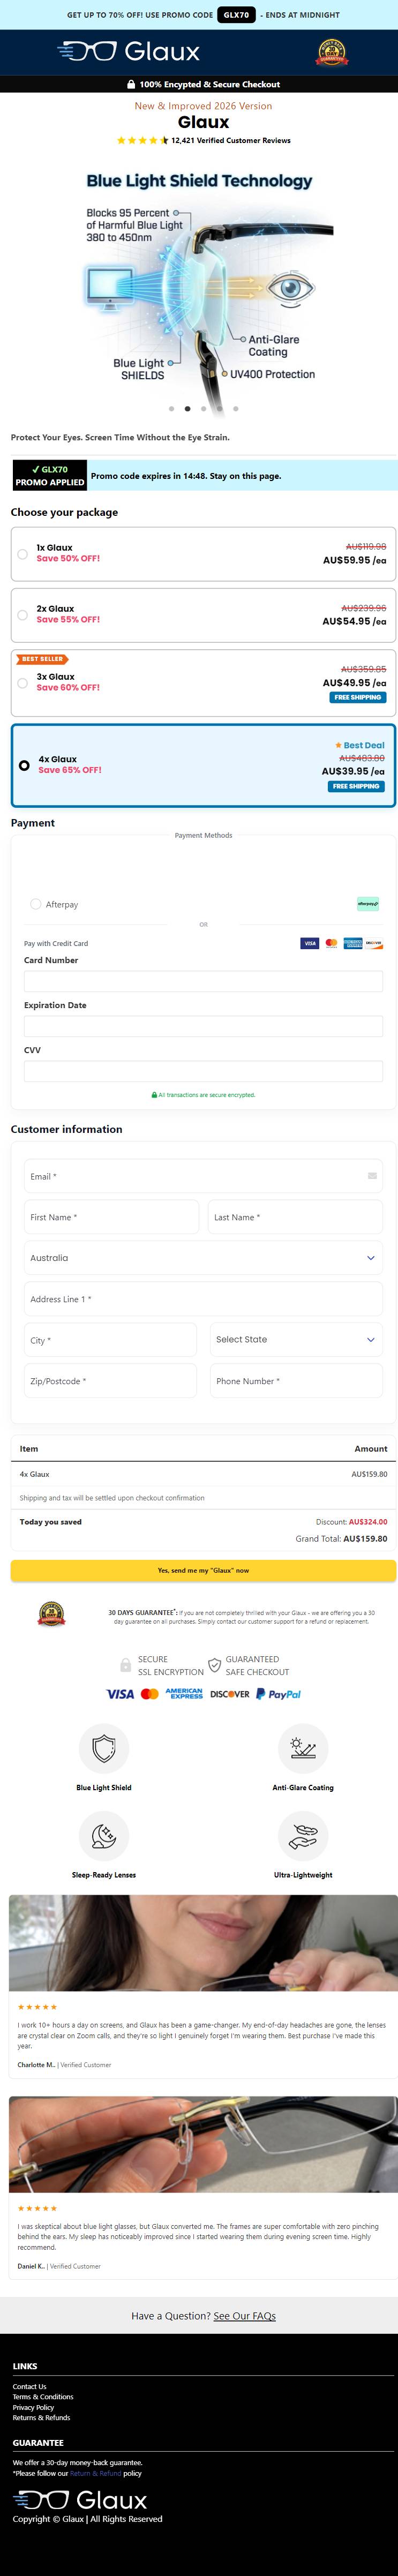This screenshot has height=2576, width=398.
Task: Click the shield check icon beside Guaranteed Safe Checkout
Action: coord(214,1665)
